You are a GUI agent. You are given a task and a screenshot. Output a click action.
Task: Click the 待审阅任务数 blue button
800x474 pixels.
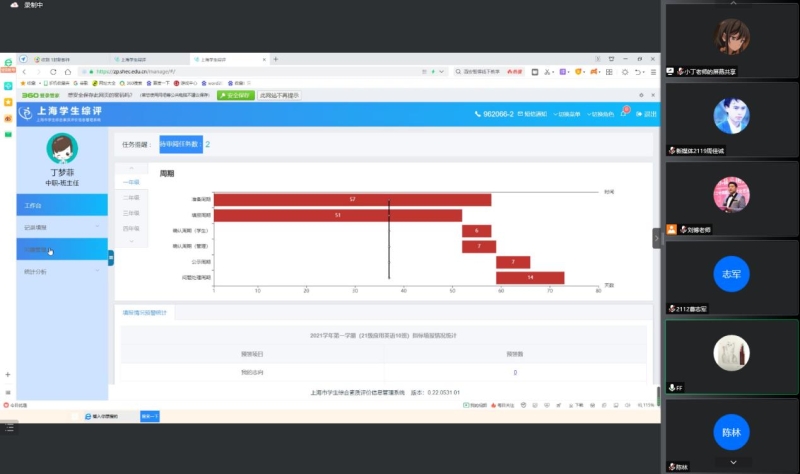(181, 144)
